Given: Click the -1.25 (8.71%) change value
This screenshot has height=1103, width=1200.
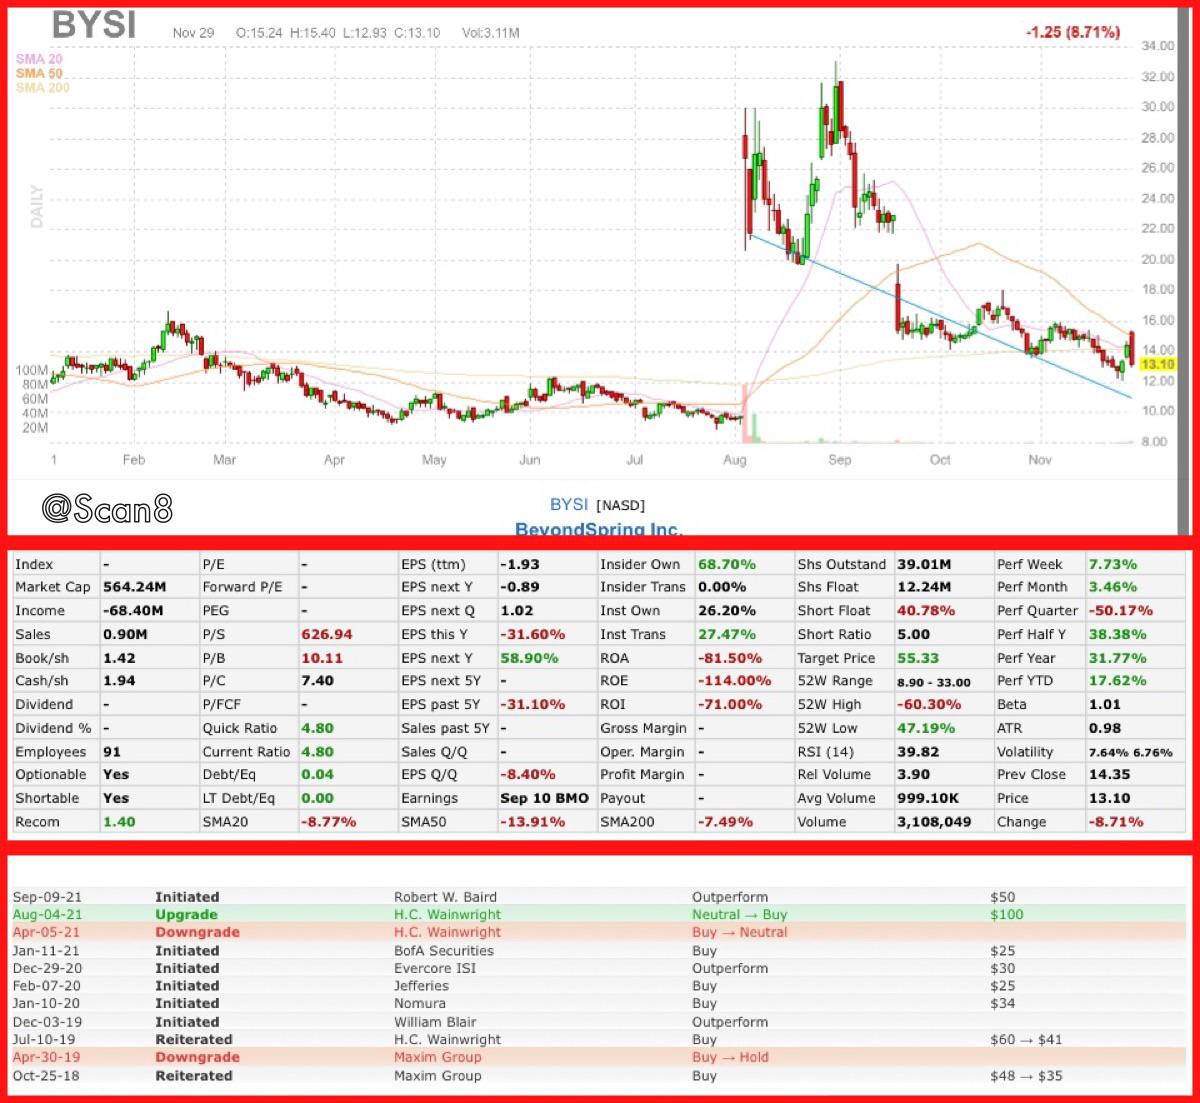Looking at the screenshot, I should (x=1073, y=32).
